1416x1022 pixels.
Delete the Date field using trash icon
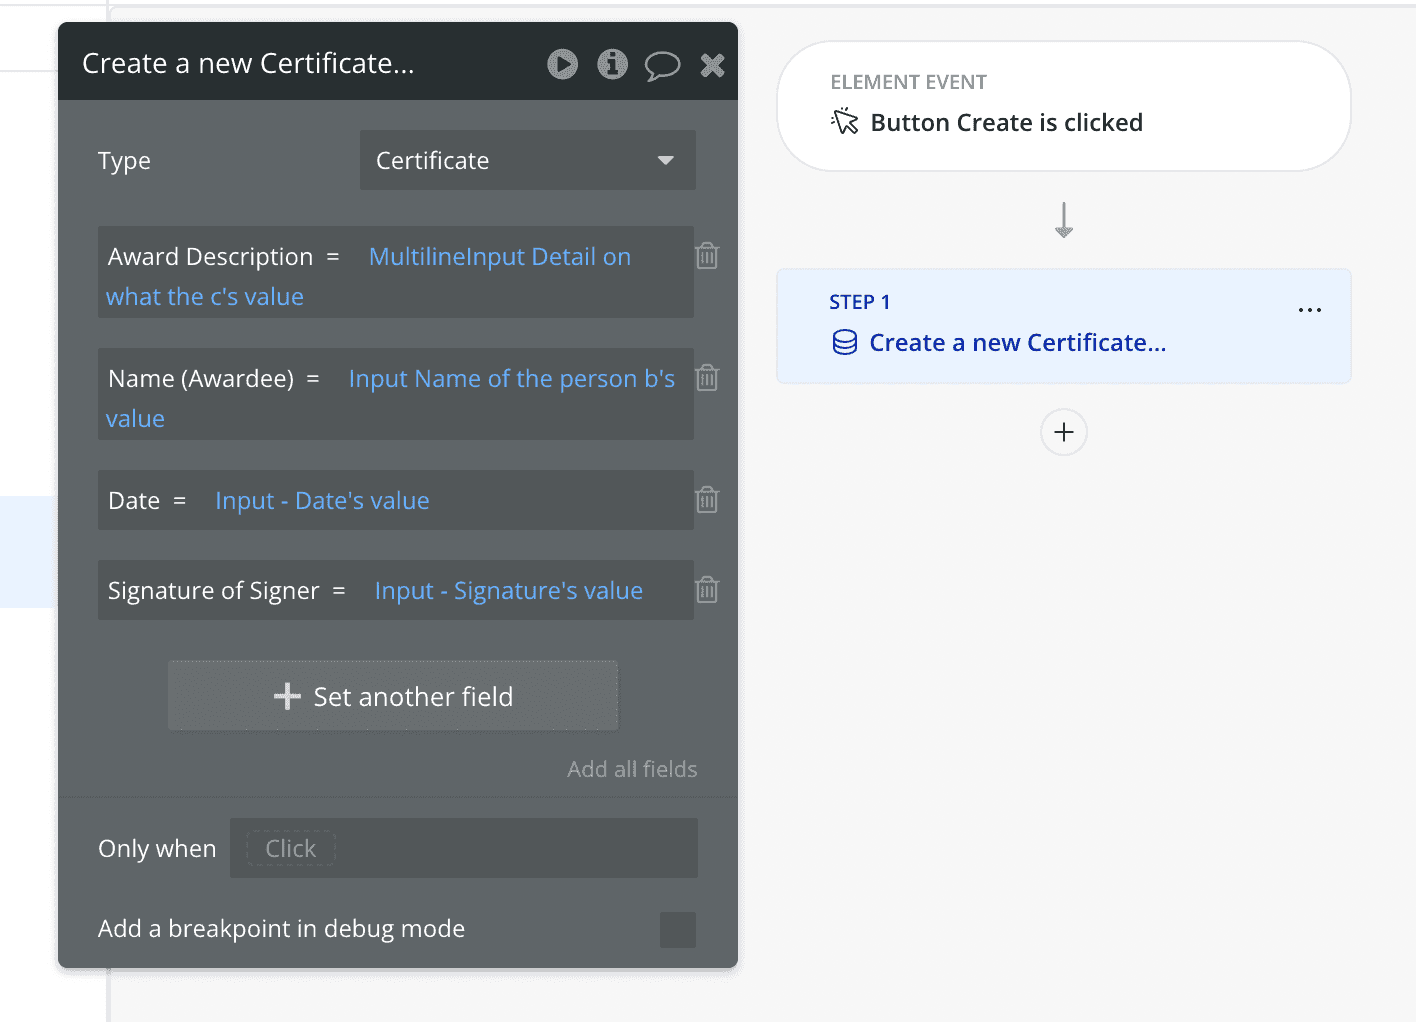707,500
